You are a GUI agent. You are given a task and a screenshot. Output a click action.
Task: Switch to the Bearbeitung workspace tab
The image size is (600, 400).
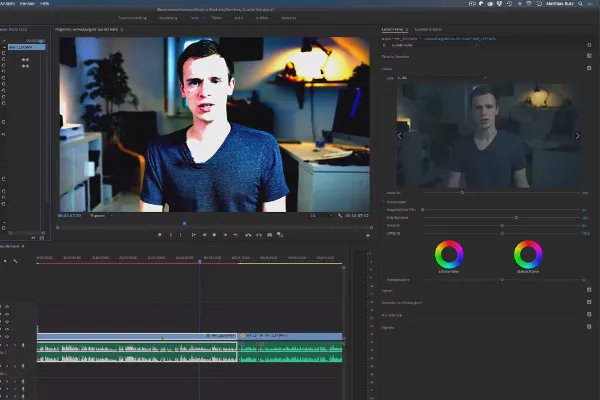pos(168,18)
